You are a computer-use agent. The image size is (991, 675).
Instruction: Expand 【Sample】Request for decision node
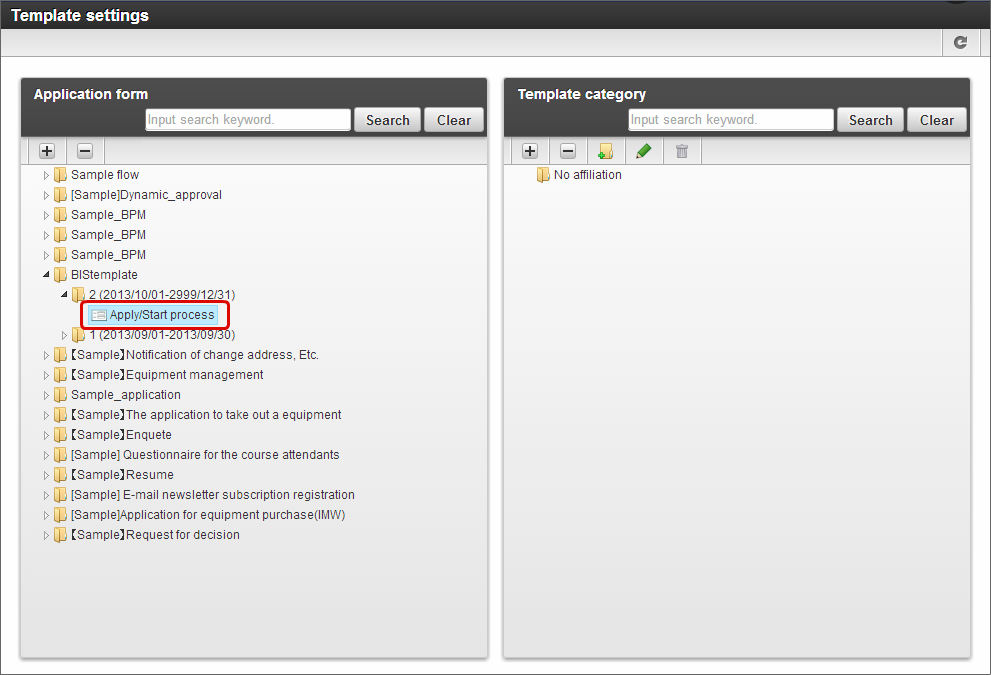46,535
